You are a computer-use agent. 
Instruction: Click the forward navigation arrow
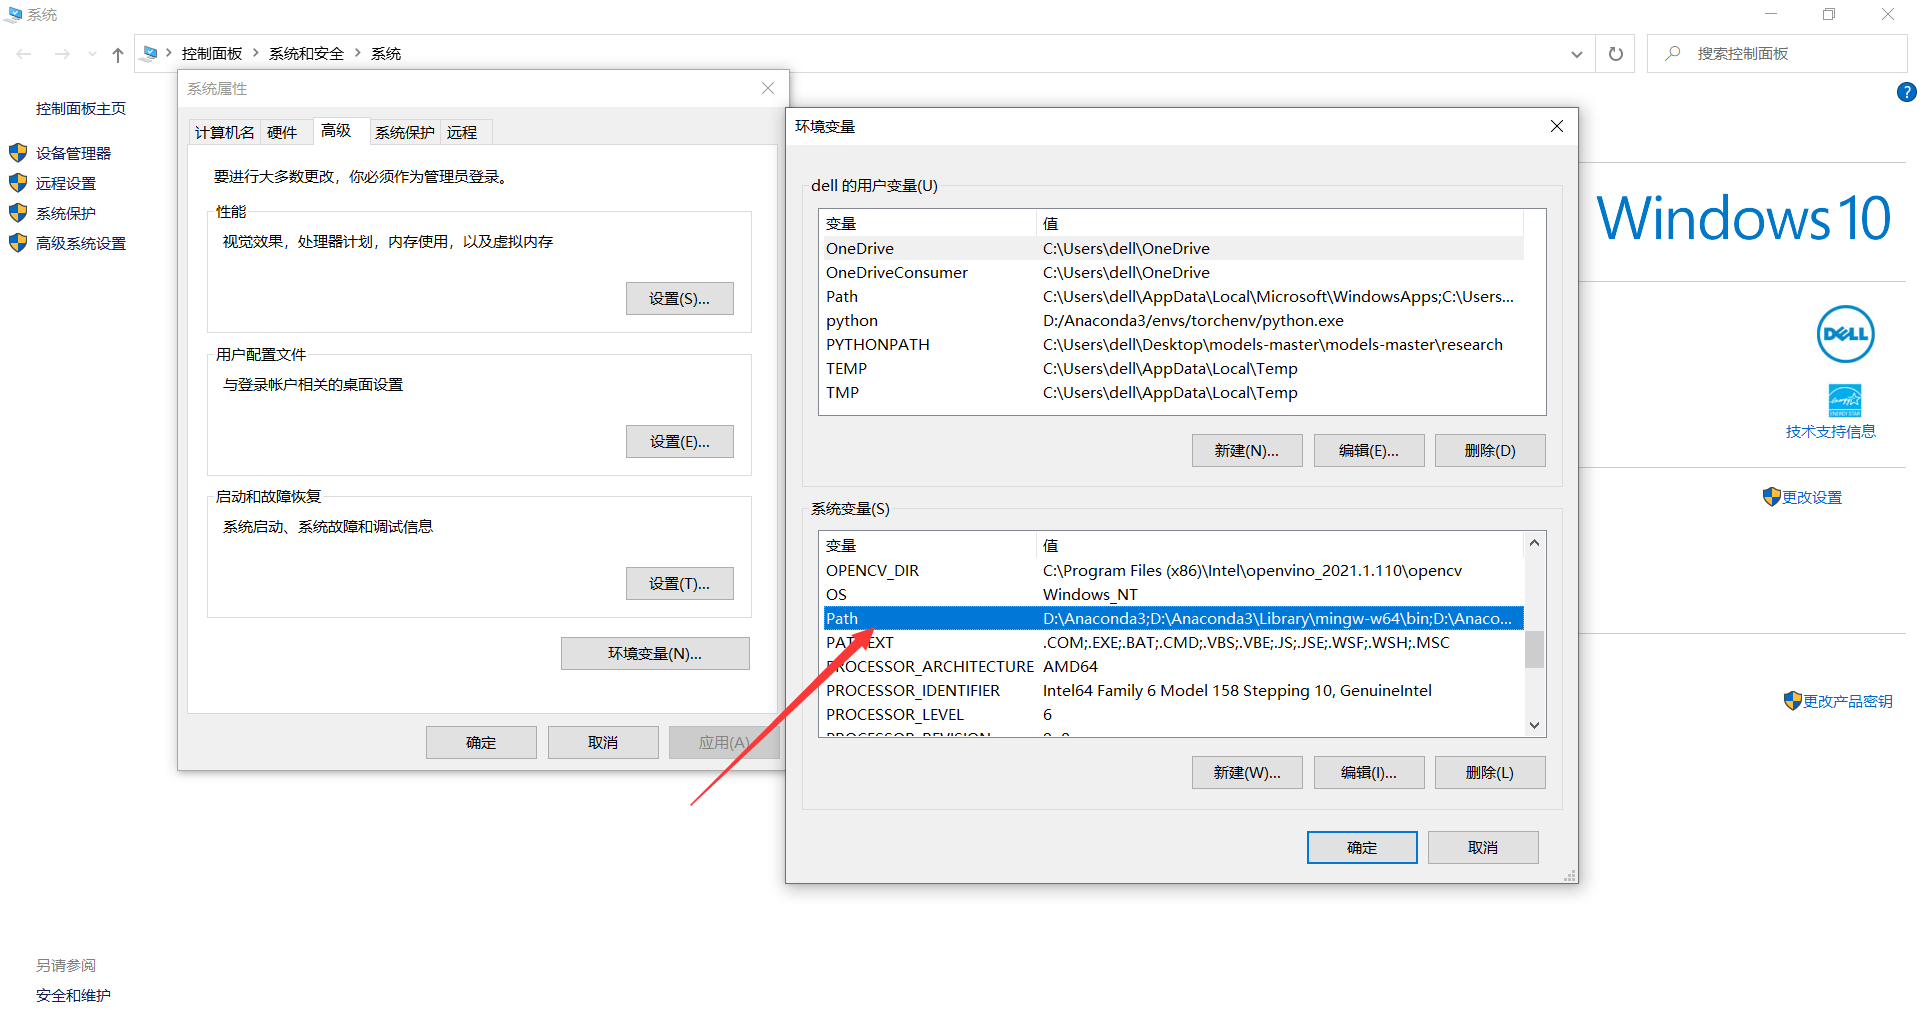62,54
